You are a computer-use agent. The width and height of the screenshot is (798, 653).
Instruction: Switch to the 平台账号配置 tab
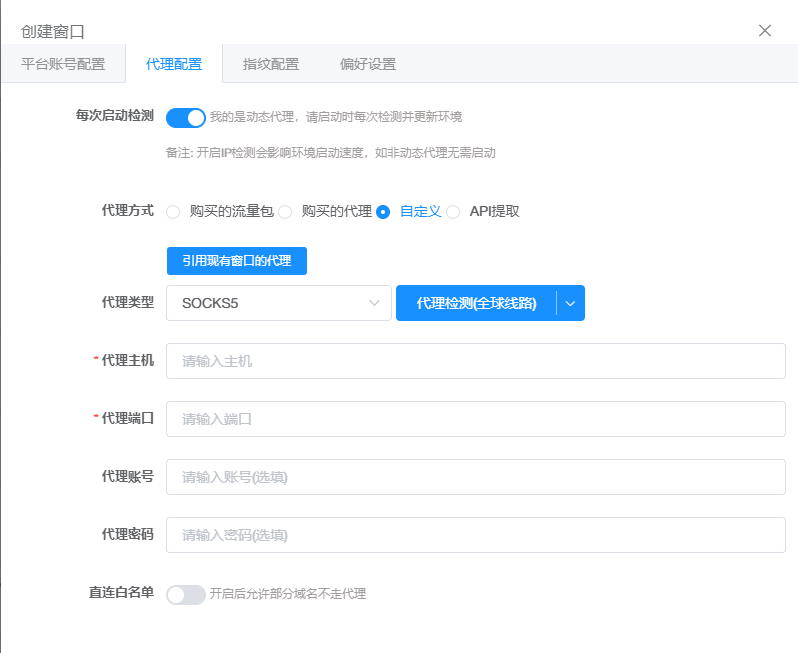[63, 64]
